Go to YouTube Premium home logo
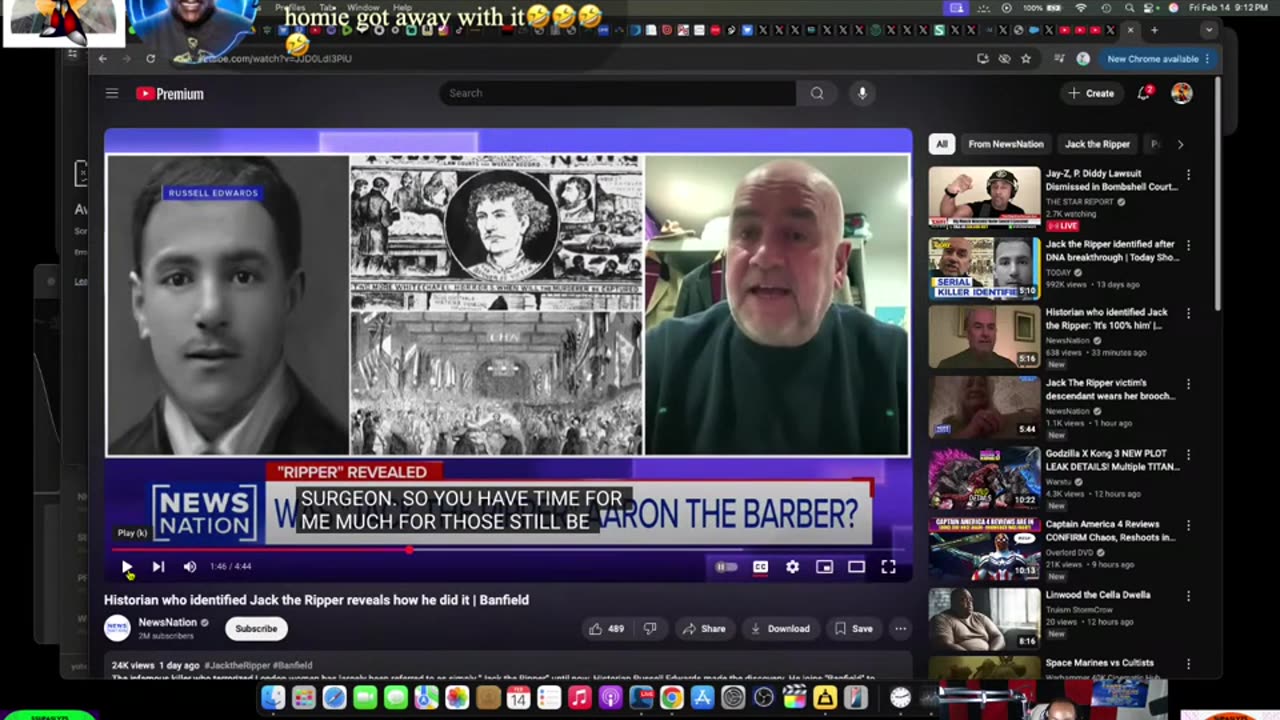Image resolution: width=1280 pixels, height=720 pixels. pos(170,93)
